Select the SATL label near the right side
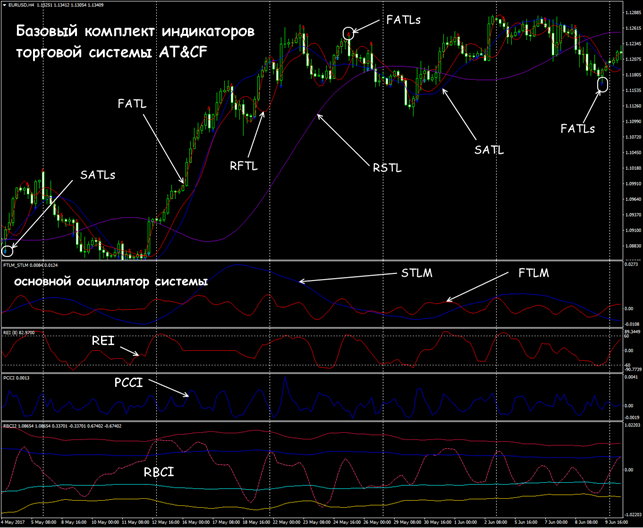643x528 pixels. tap(489, 148)
